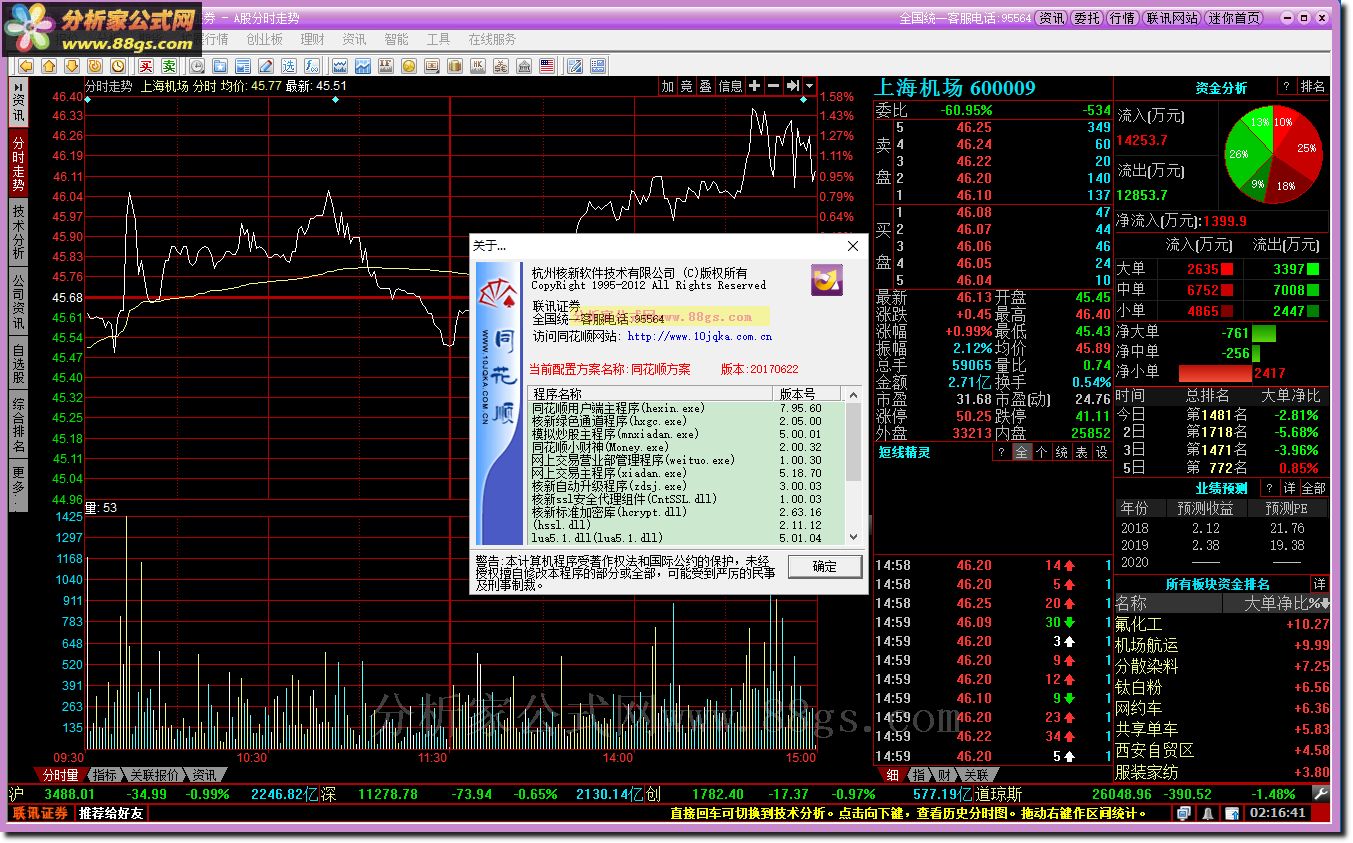The image size is (1353, 843).
Task: Select the 技术分析 side tab
Action: 18,233
